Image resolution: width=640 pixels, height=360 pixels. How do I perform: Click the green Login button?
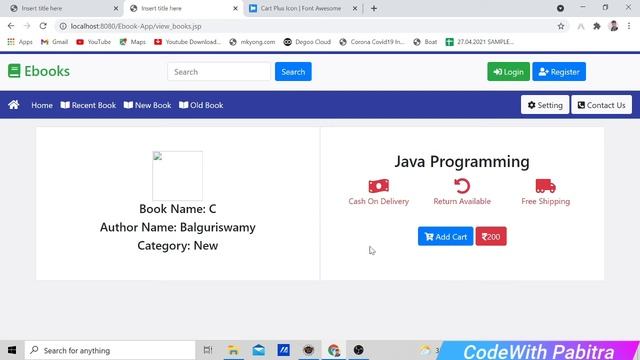point(508,72)
